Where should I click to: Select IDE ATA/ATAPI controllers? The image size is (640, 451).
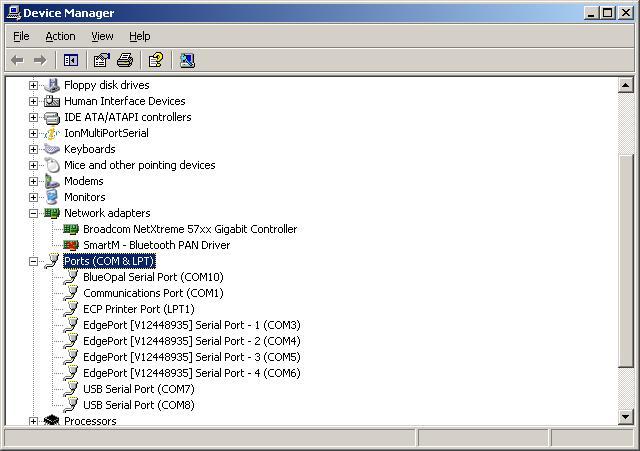128,117
